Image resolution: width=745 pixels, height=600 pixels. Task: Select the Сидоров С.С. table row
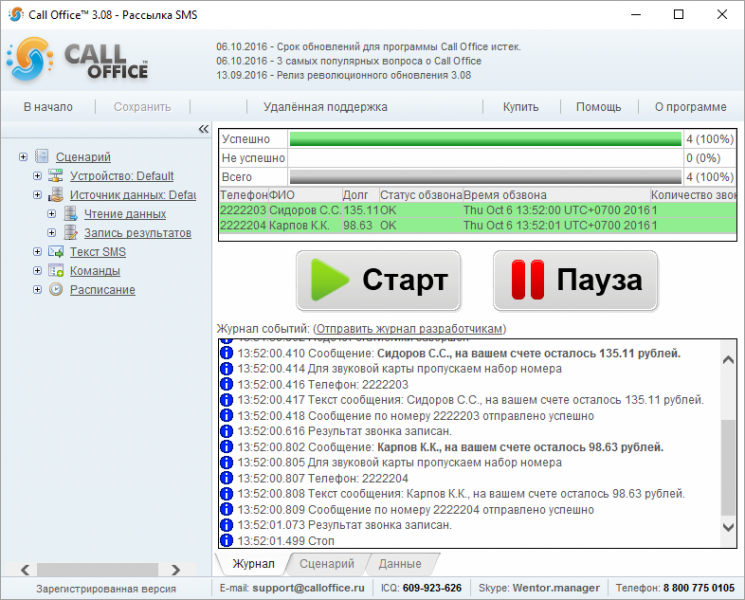tap(478, 210)
